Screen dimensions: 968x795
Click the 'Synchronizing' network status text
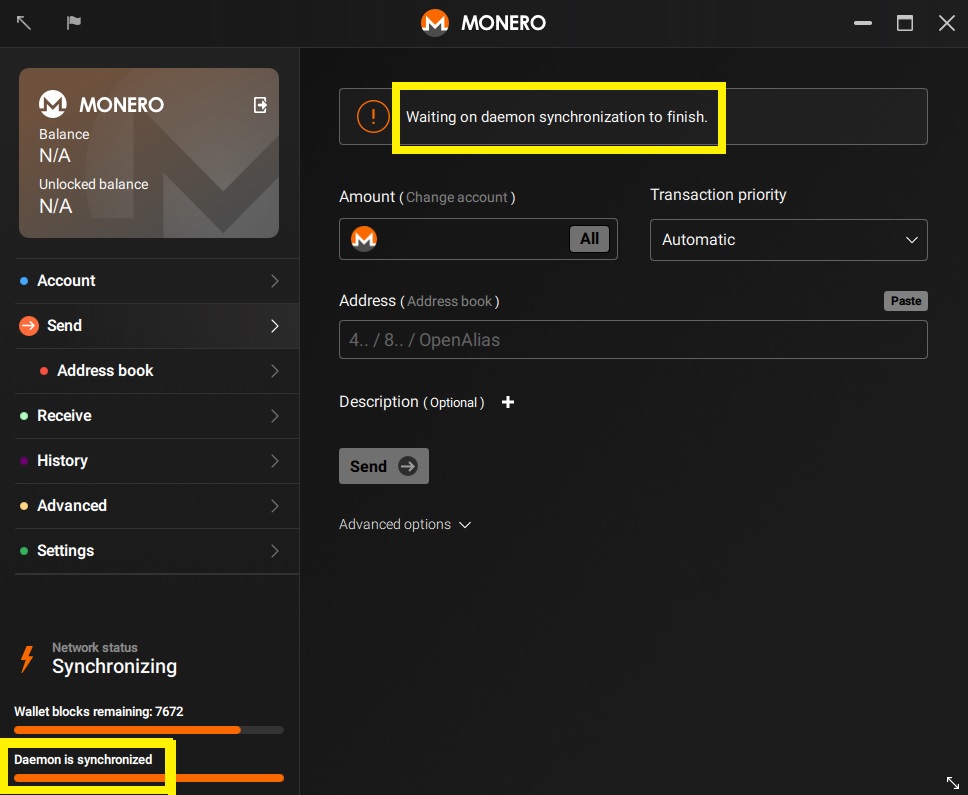[114, 667]
